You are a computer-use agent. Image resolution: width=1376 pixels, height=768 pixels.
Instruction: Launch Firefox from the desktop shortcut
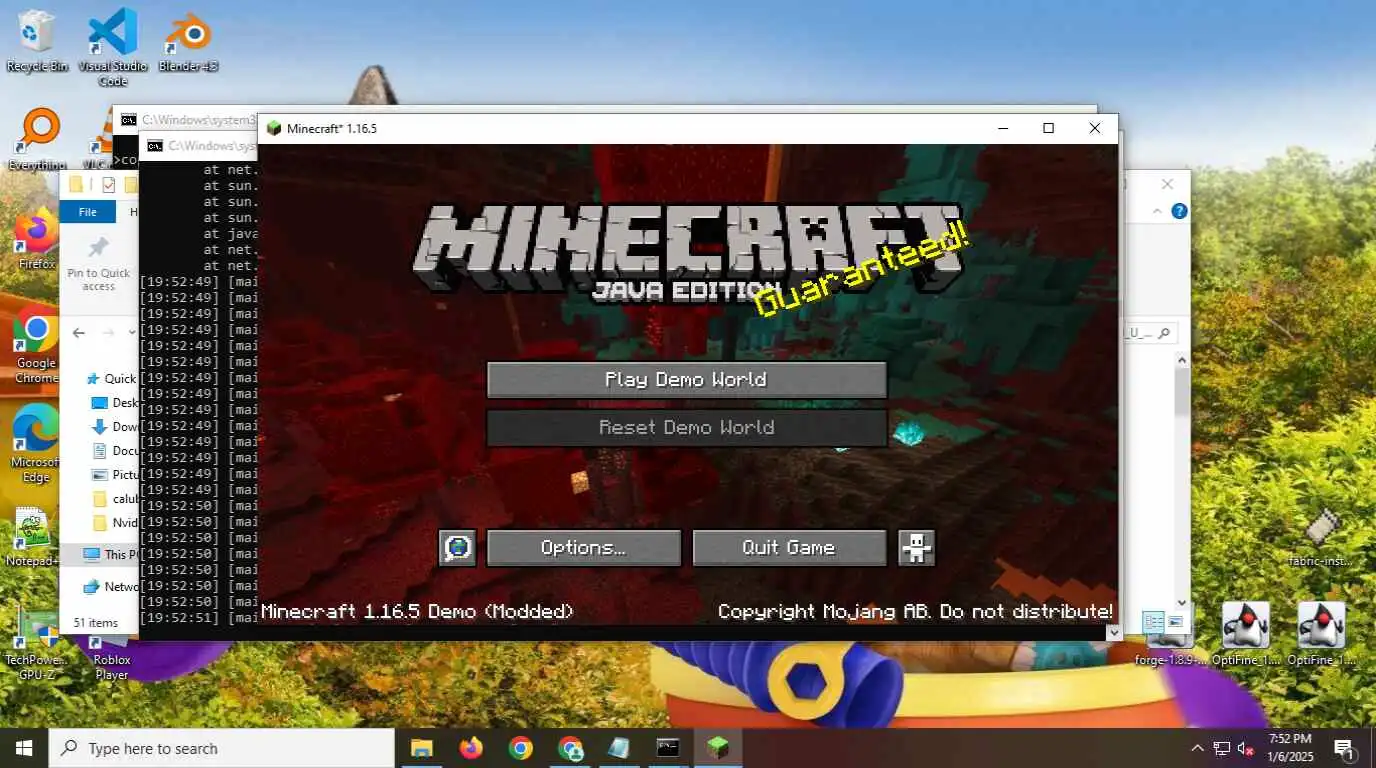click(x=36, y=241)
